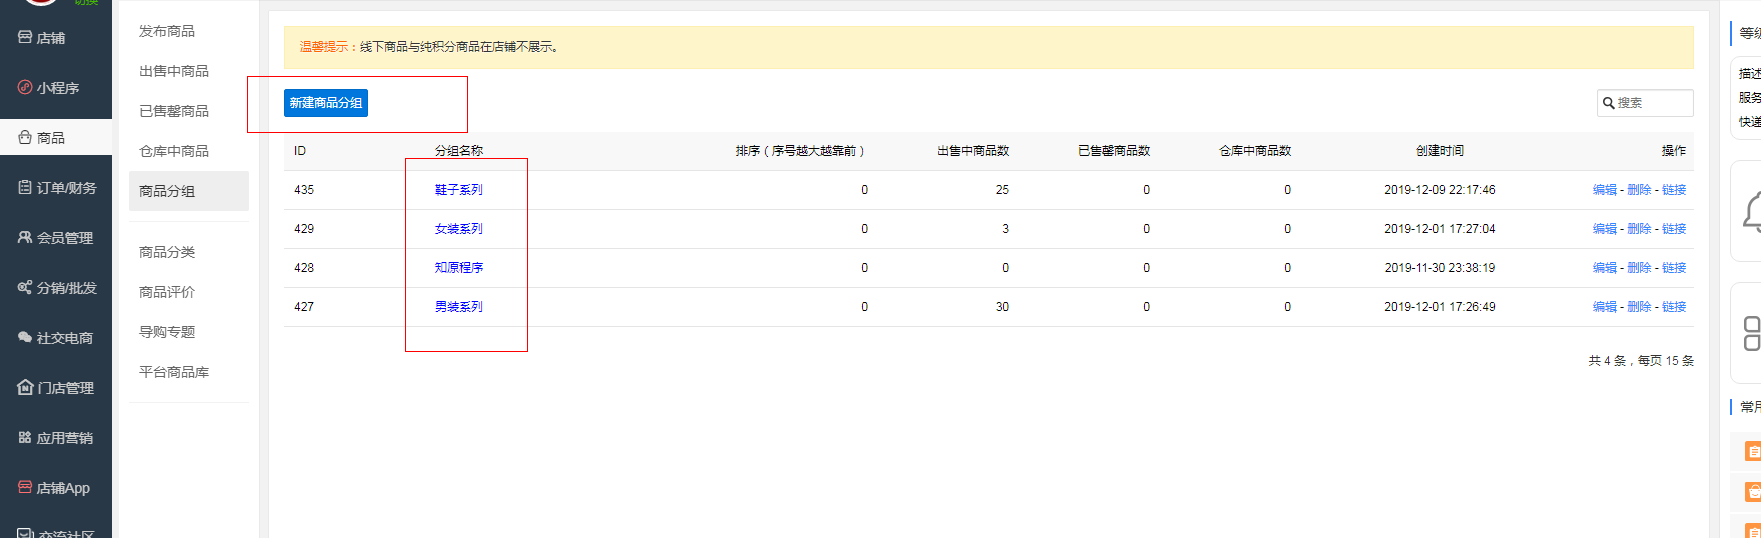Click the search magnifier icon

[x=1608, y=103]
